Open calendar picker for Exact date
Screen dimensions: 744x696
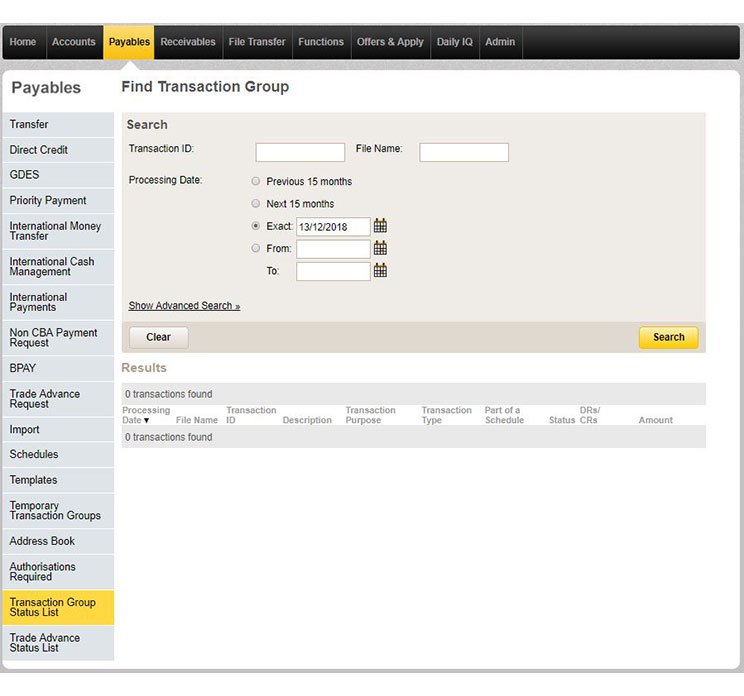point(380,226)
